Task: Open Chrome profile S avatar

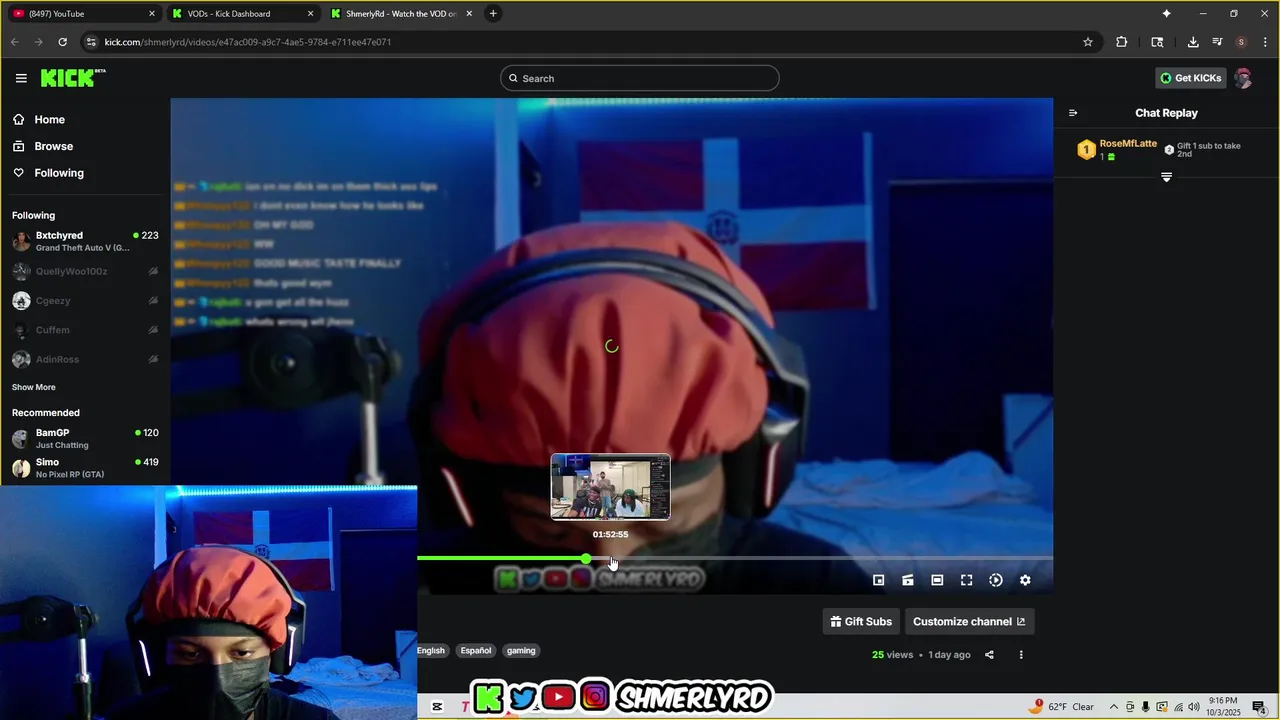Action: pyautogui.click(x=1241, y=42)
